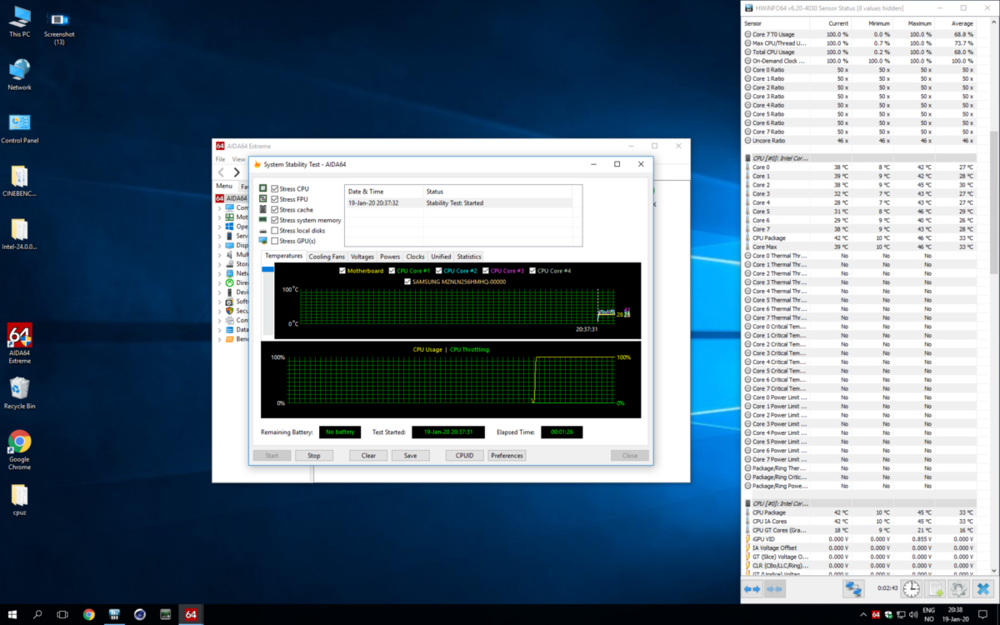This screenshot has width=1000, height=625.
Task: Select the Recycle Bin icon
Action: point(19,392)
